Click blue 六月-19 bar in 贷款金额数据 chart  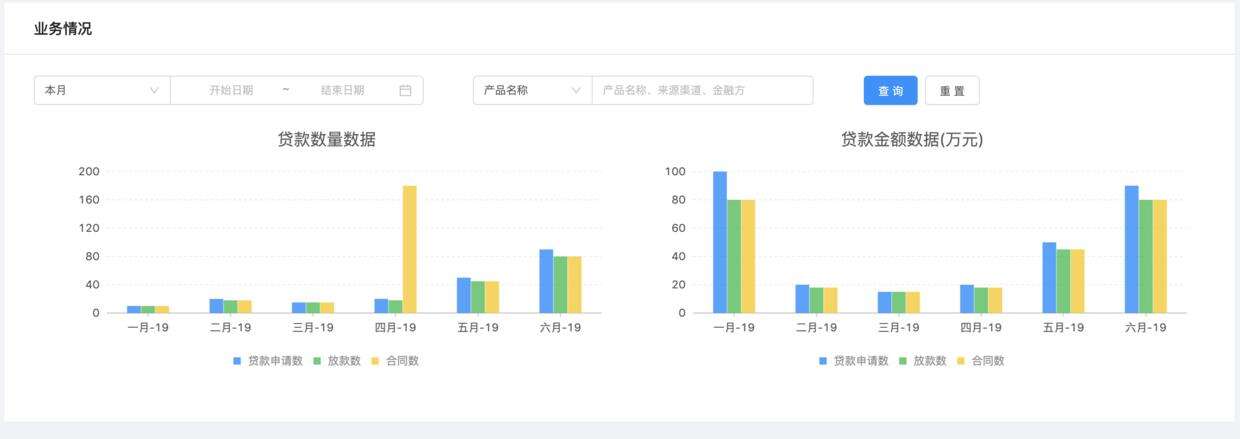coord(1131,249)
